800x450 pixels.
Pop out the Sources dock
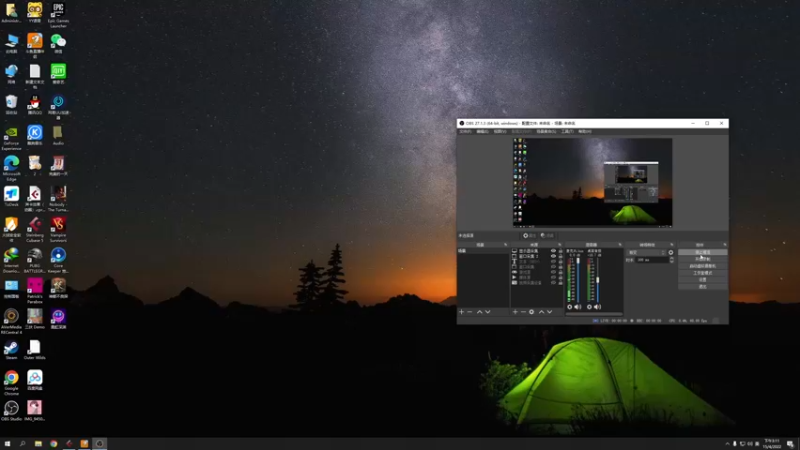560,245
